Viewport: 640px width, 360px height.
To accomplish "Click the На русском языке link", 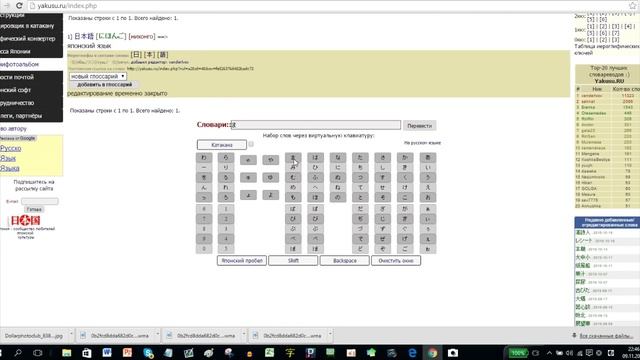I will 422,143.
